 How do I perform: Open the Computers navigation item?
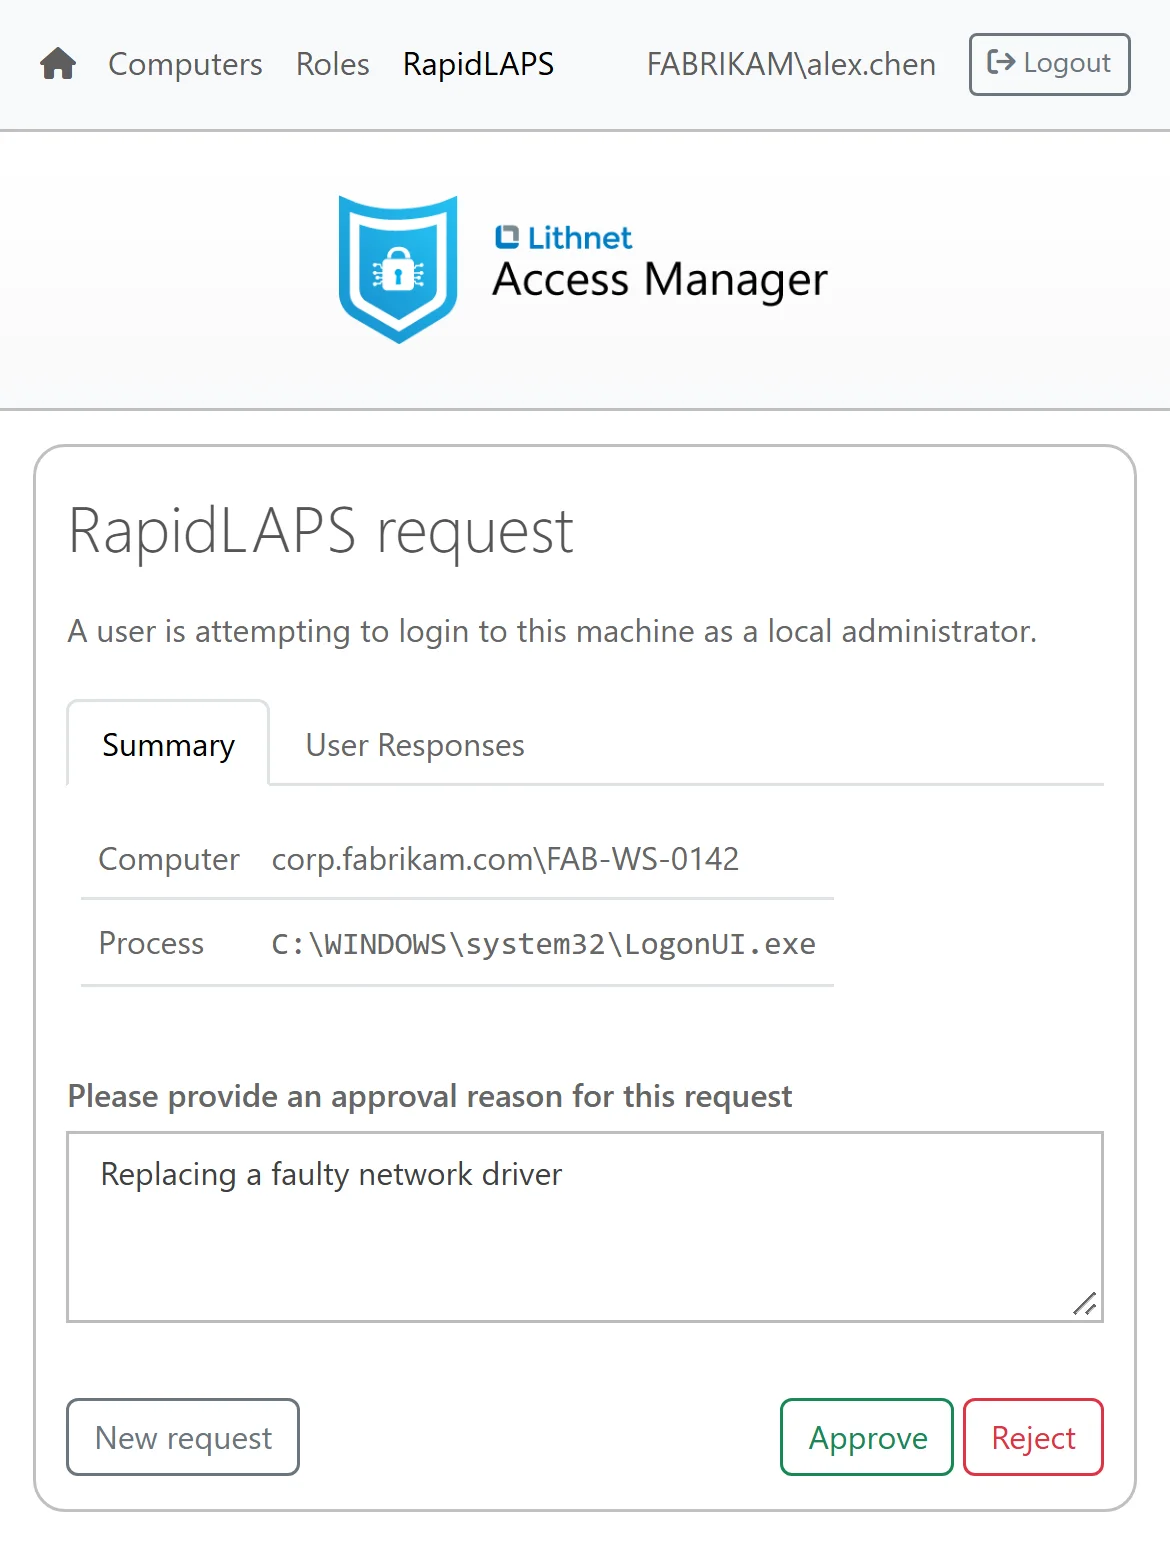point(185,64)
